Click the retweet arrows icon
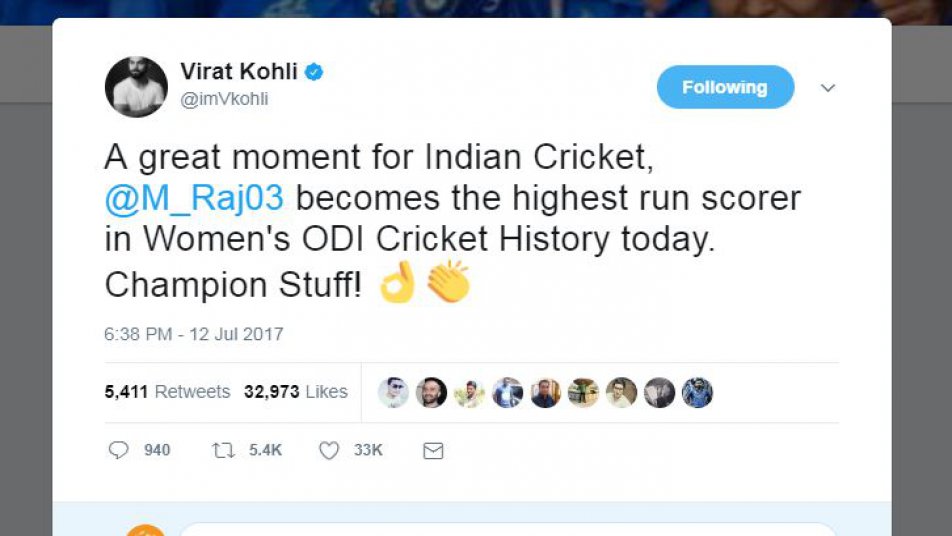952x536 pixels. pyautogui.click(x=223, y=451)
